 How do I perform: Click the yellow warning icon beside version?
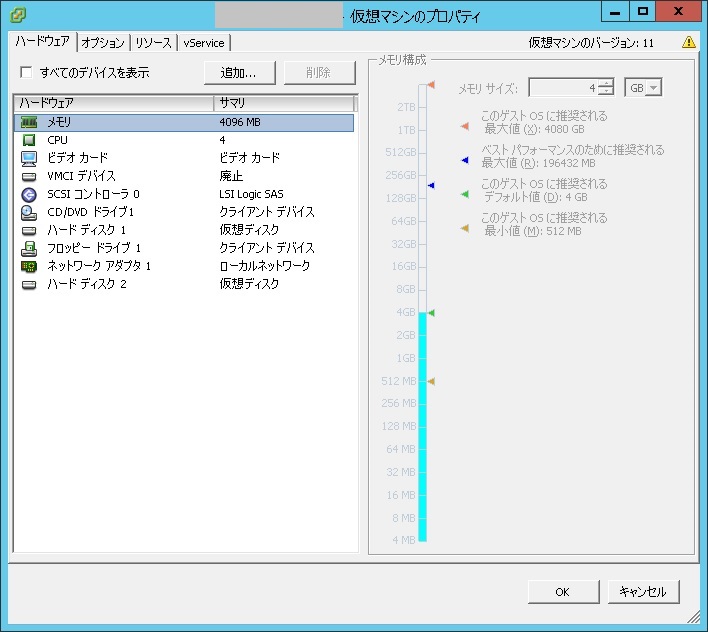tap(689, 43)
